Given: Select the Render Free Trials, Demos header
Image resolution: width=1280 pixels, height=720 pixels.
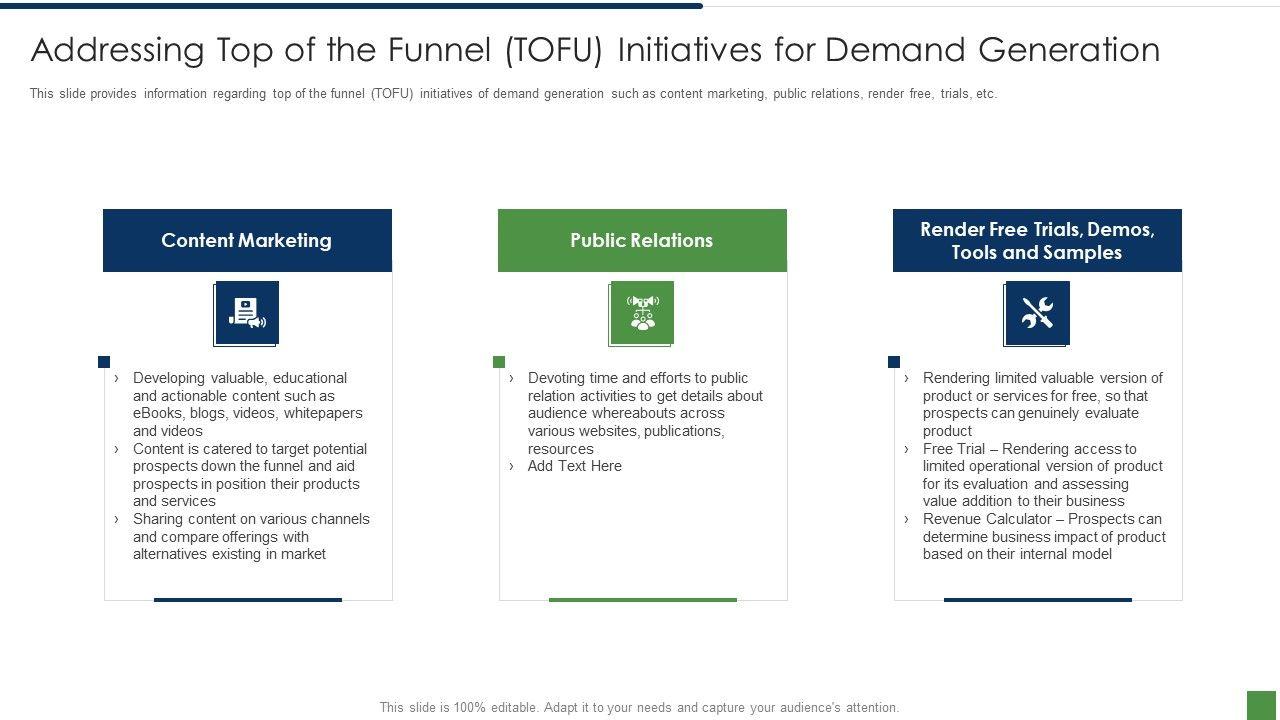Looking at the screenshot, I should 1037,240.
